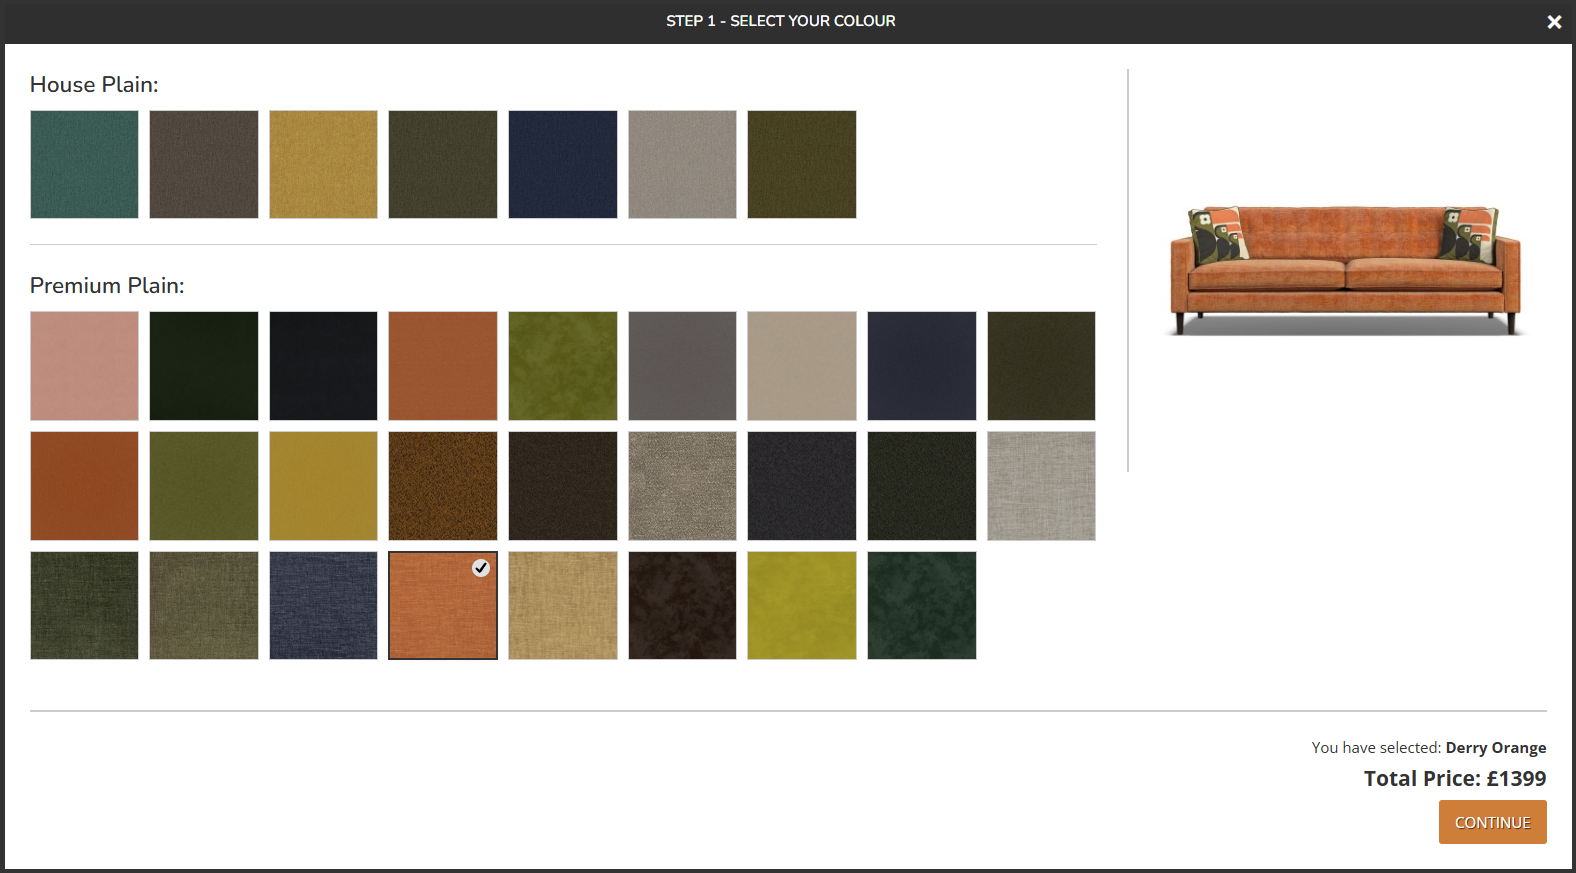Screen dimensions: 1576x873
Task: Select mustard yellow in second Premium Plain row
Action: point(323,485)
